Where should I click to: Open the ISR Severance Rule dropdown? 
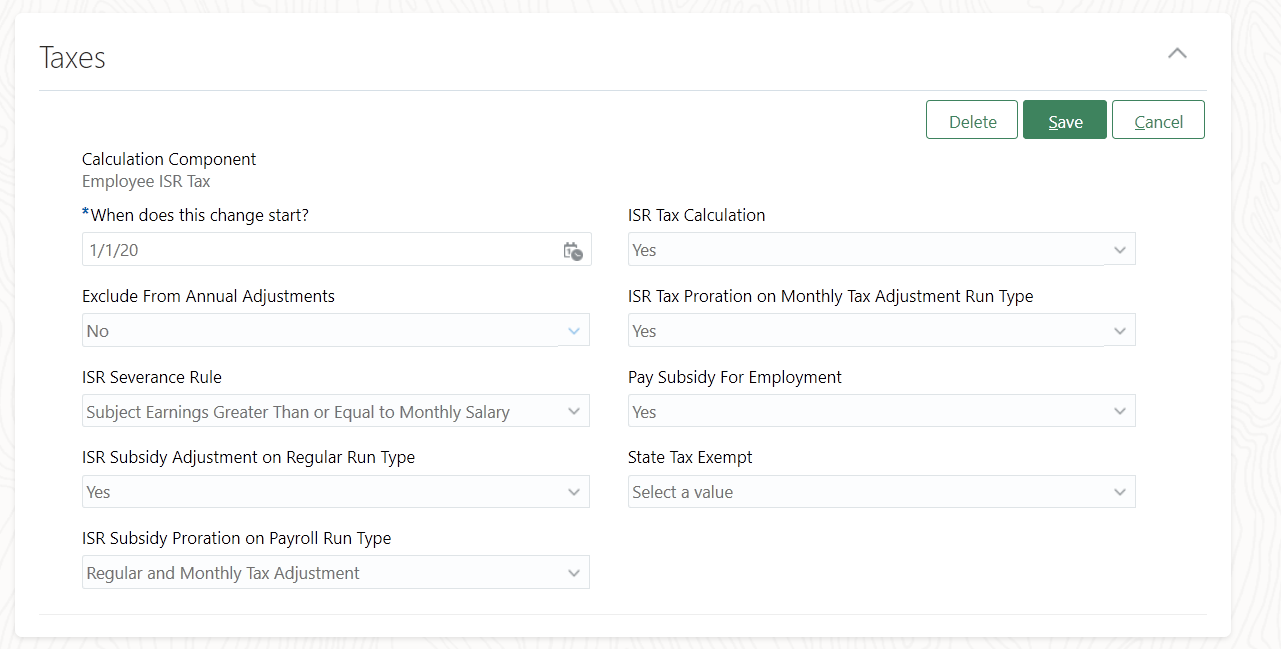(320, 412)
